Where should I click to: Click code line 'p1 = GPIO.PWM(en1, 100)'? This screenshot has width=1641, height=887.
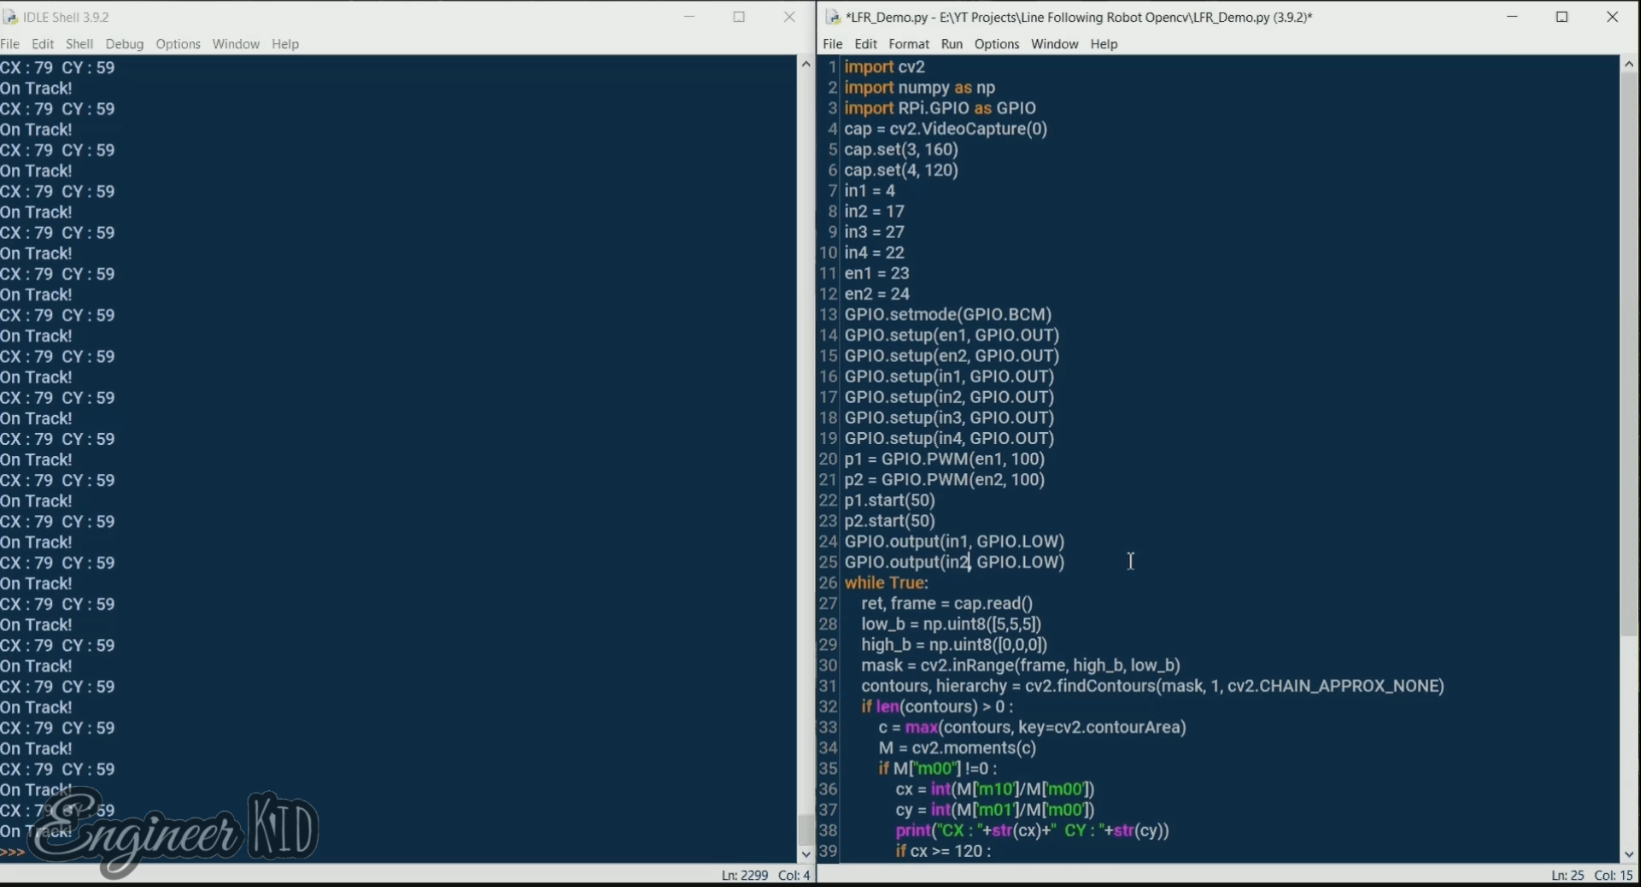click(945, 459)
